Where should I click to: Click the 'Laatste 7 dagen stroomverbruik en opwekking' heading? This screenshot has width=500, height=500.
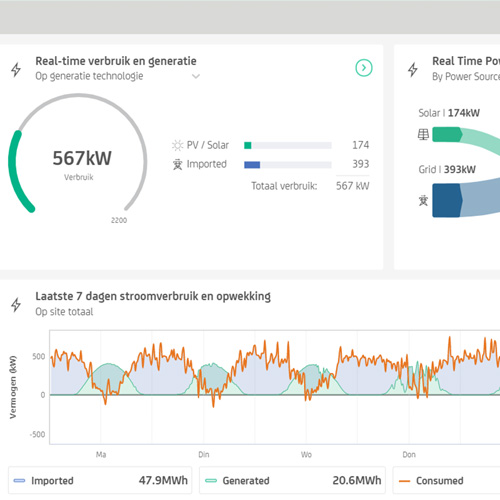[153, 296]
